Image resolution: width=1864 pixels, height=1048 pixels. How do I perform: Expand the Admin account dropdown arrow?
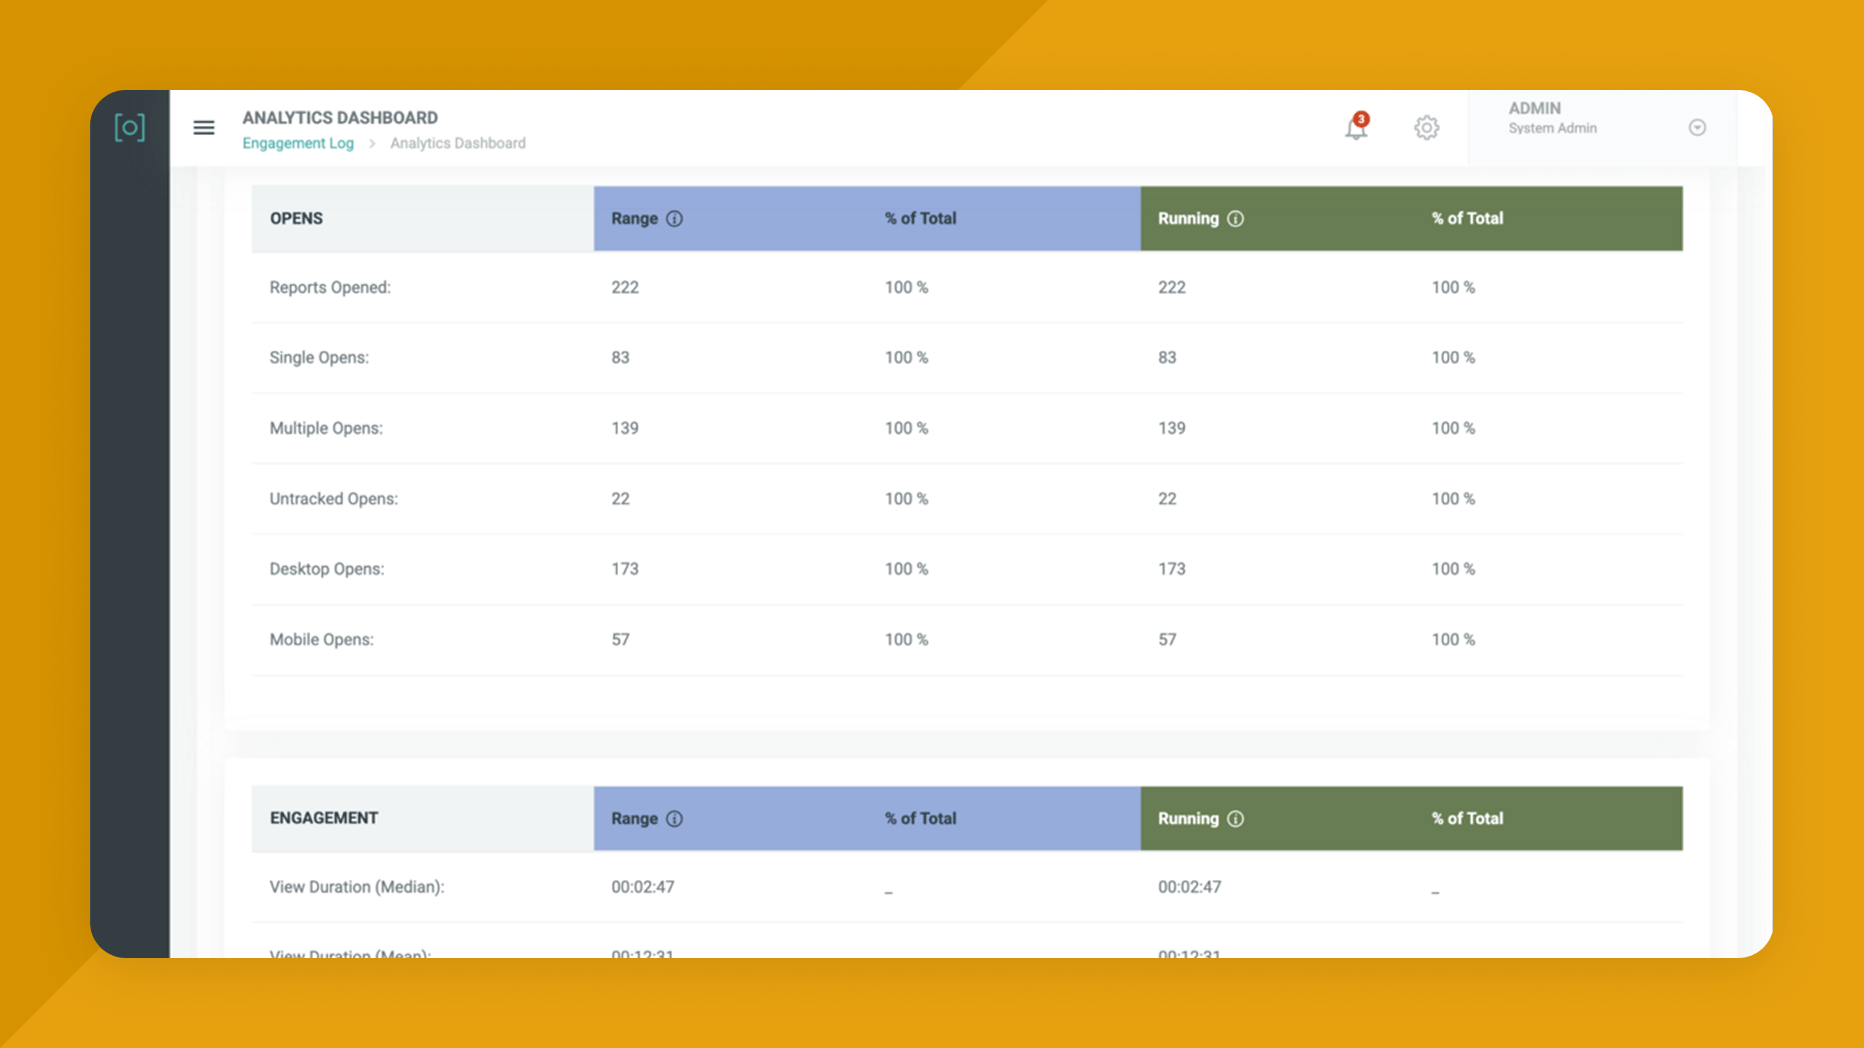point(1697,127)
